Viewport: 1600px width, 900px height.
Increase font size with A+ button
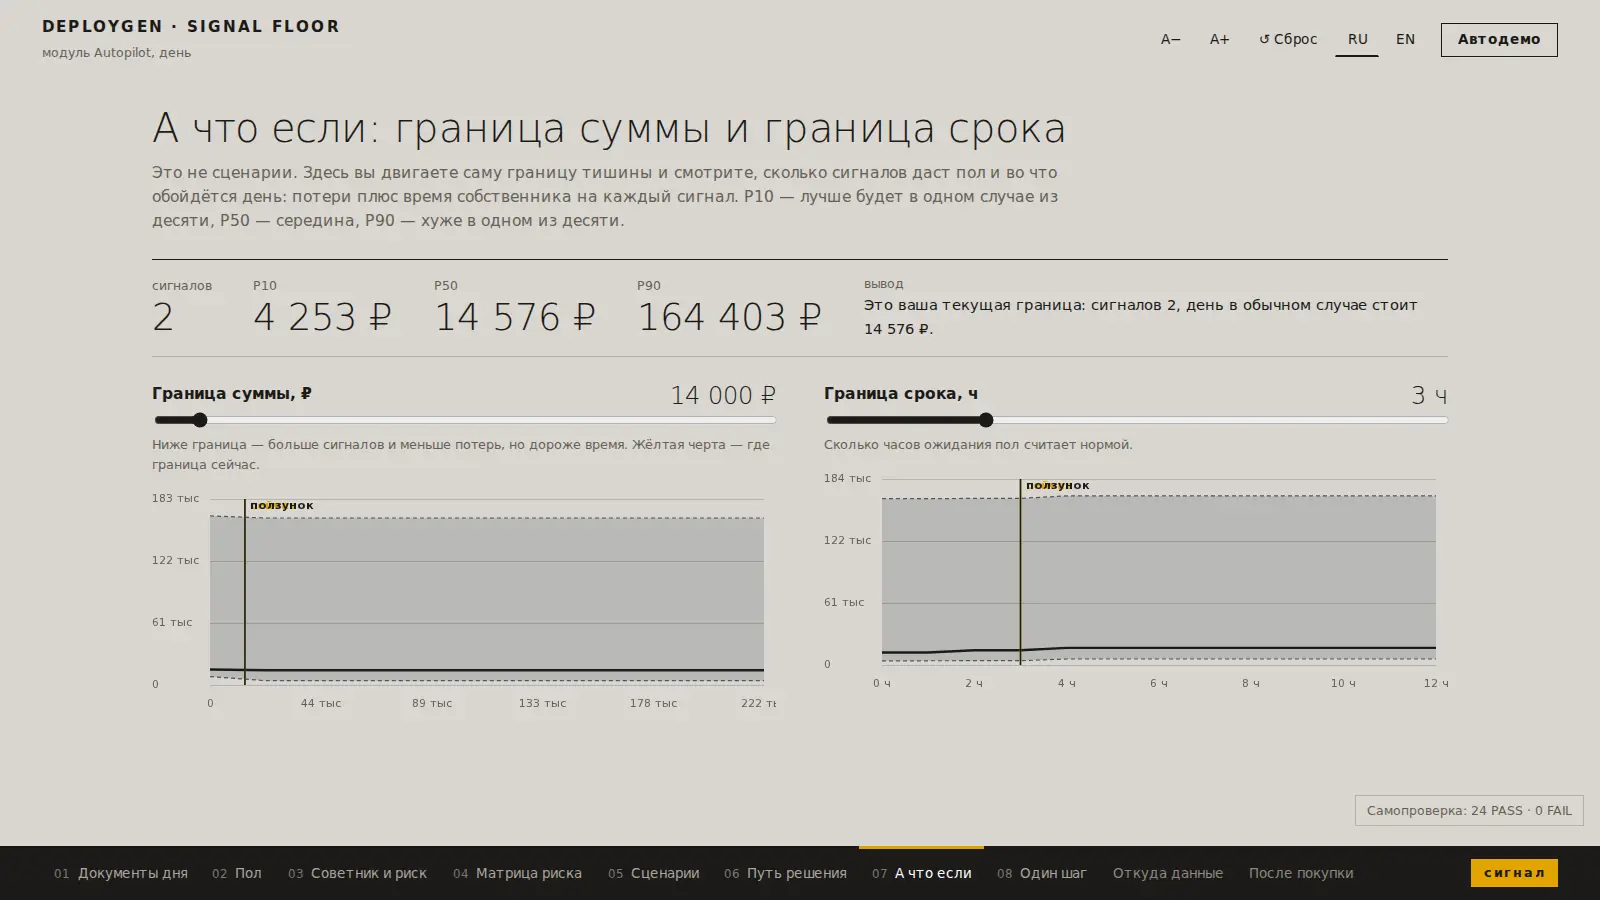coord(1219,40)
